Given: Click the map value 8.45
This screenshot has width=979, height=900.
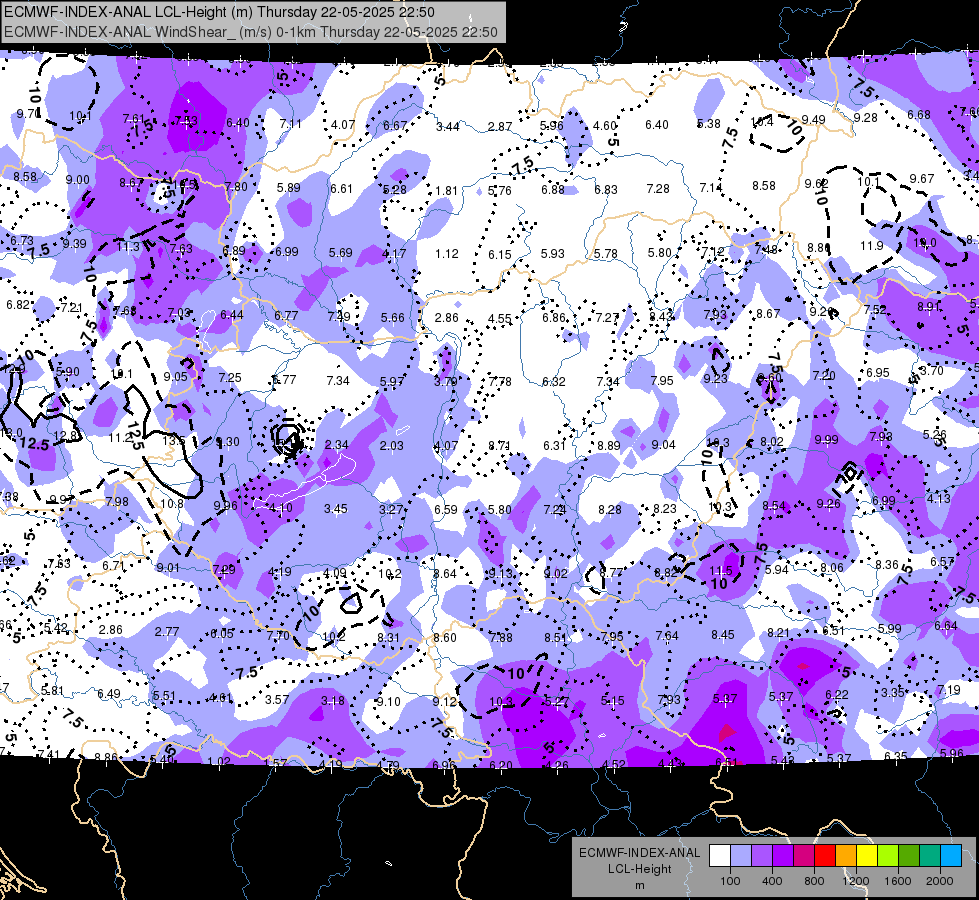Looking at the screenshot, I should point(723,635).
